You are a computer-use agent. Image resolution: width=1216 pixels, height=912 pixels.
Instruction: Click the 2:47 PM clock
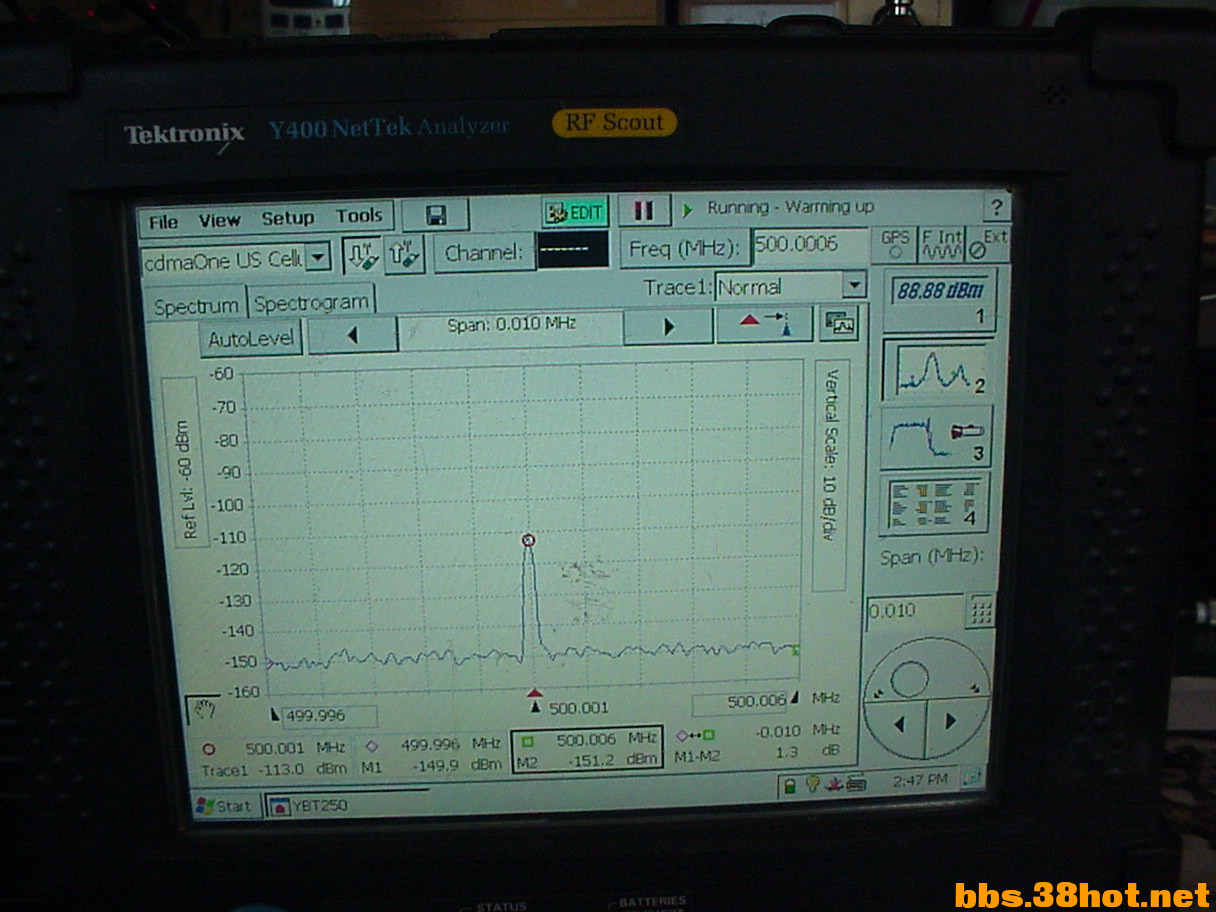922,779
